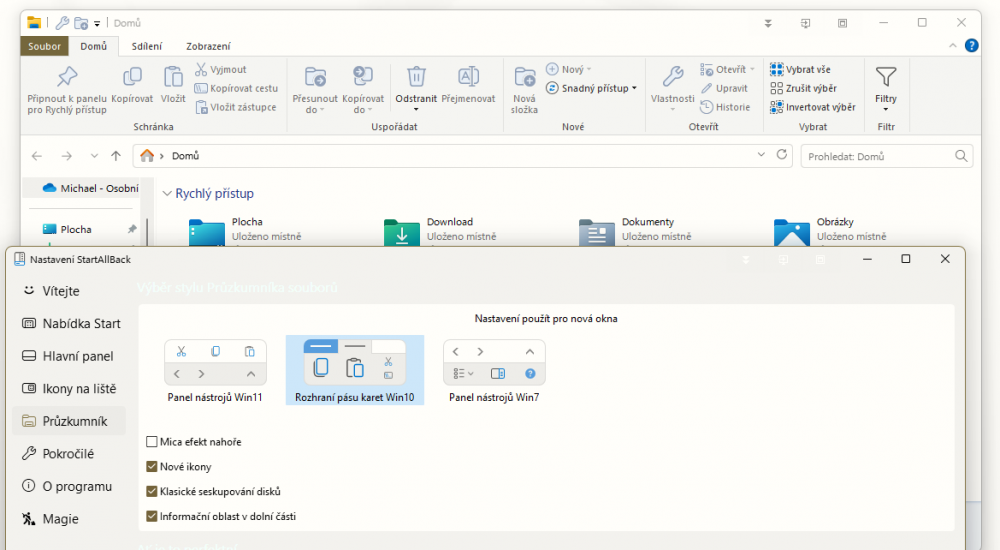
Task: Expand the Rychlý přístup section chevron
Action: point(166,194)
